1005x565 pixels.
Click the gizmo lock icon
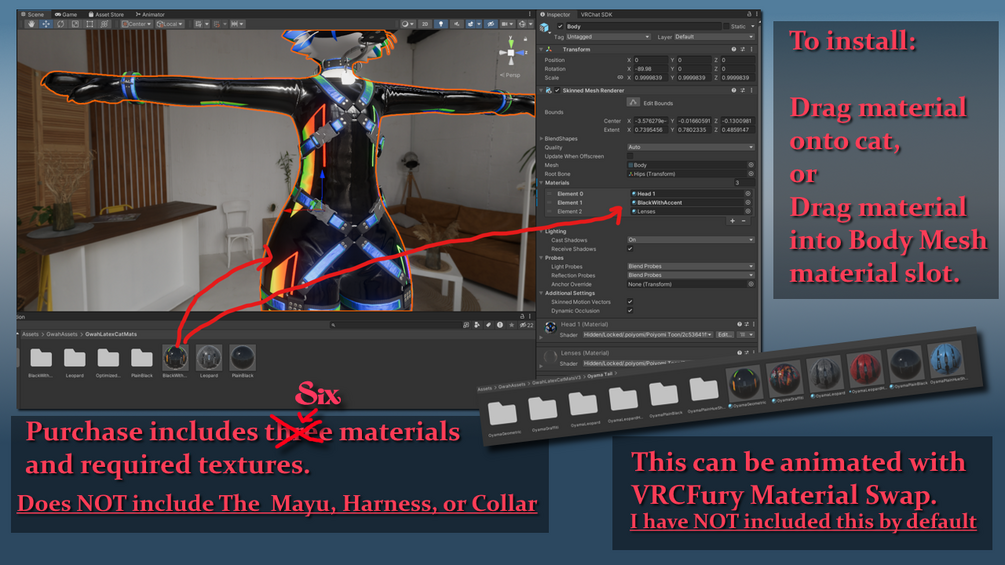[x=526, y=39]
